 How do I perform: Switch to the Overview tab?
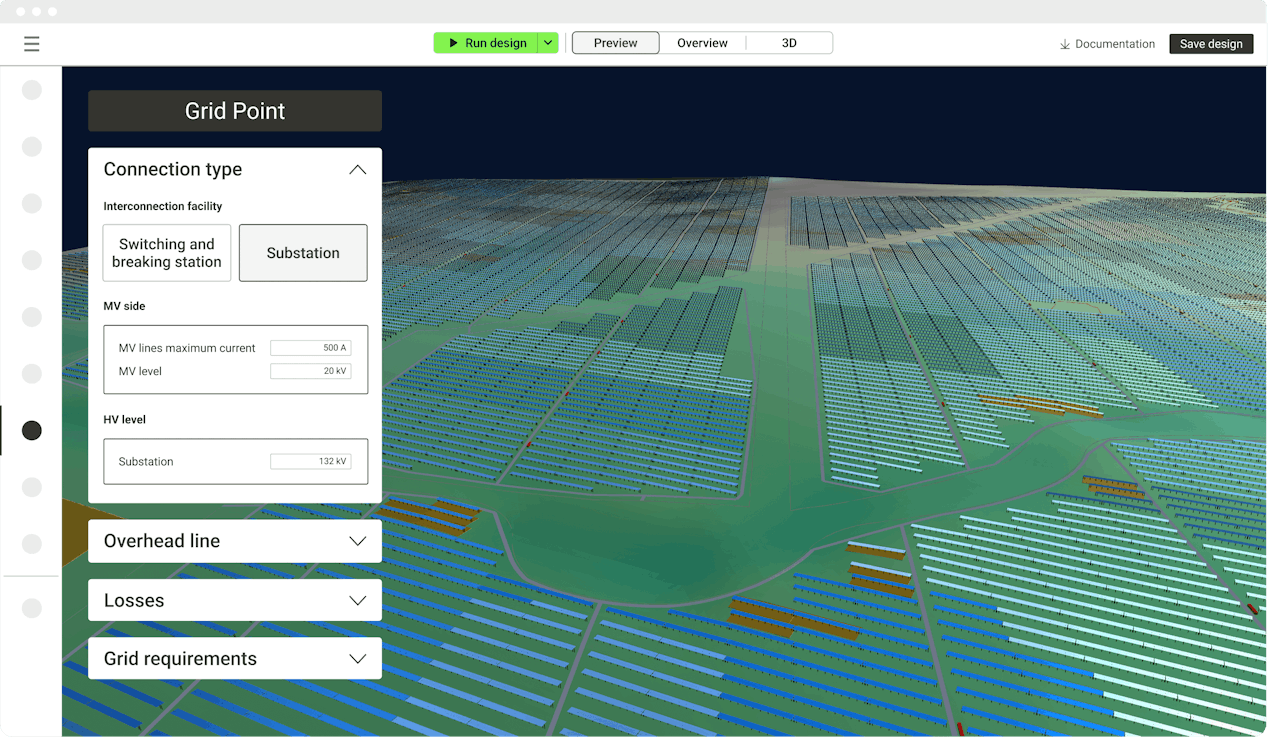(x=702, y=43)
